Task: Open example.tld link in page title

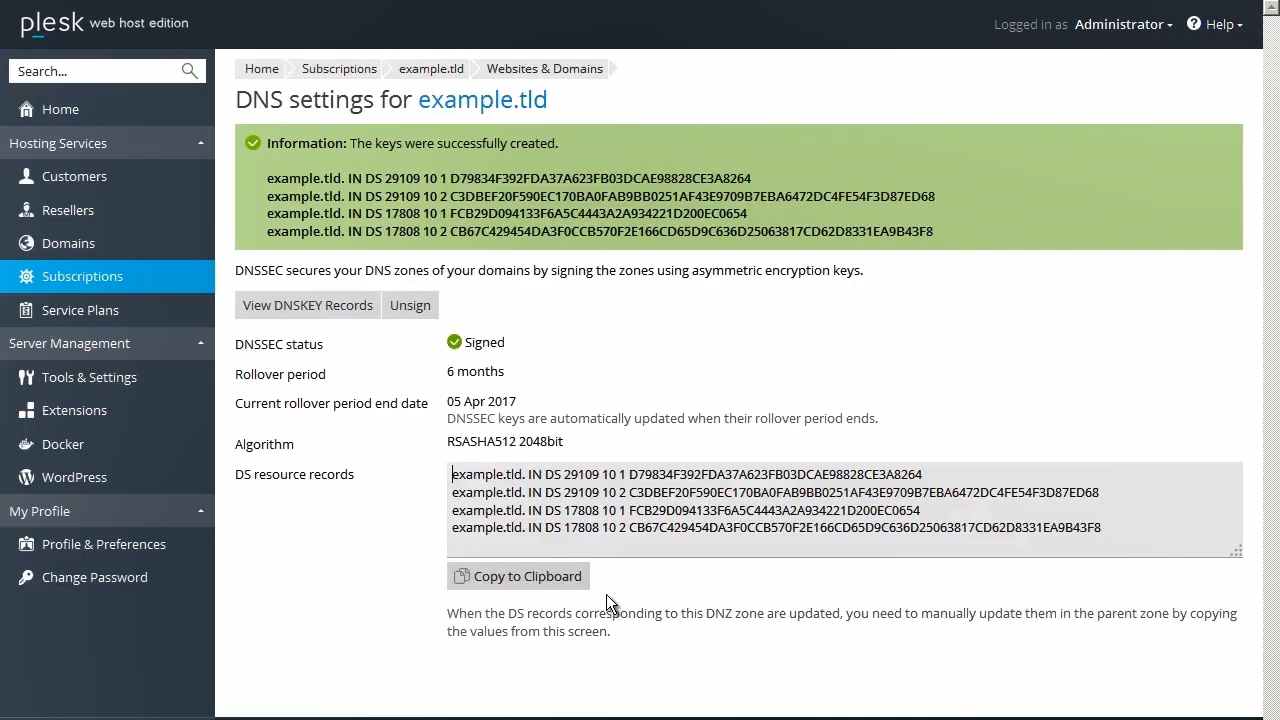Action: (482, 100)
